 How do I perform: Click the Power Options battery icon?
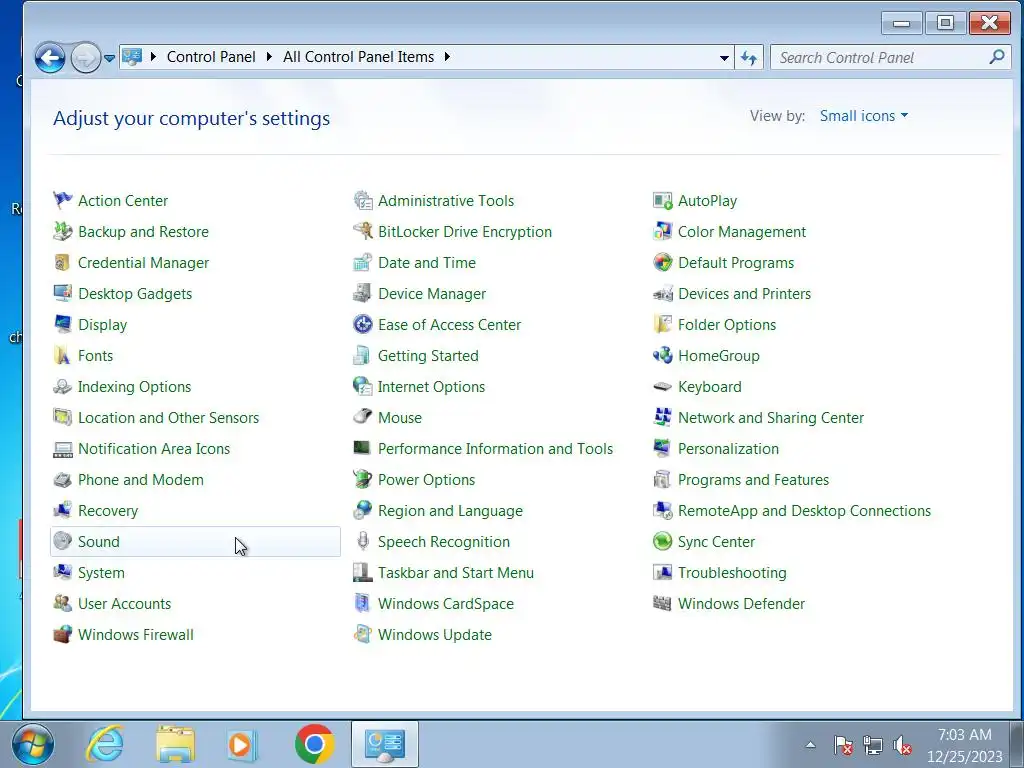(x=362, y=479)
